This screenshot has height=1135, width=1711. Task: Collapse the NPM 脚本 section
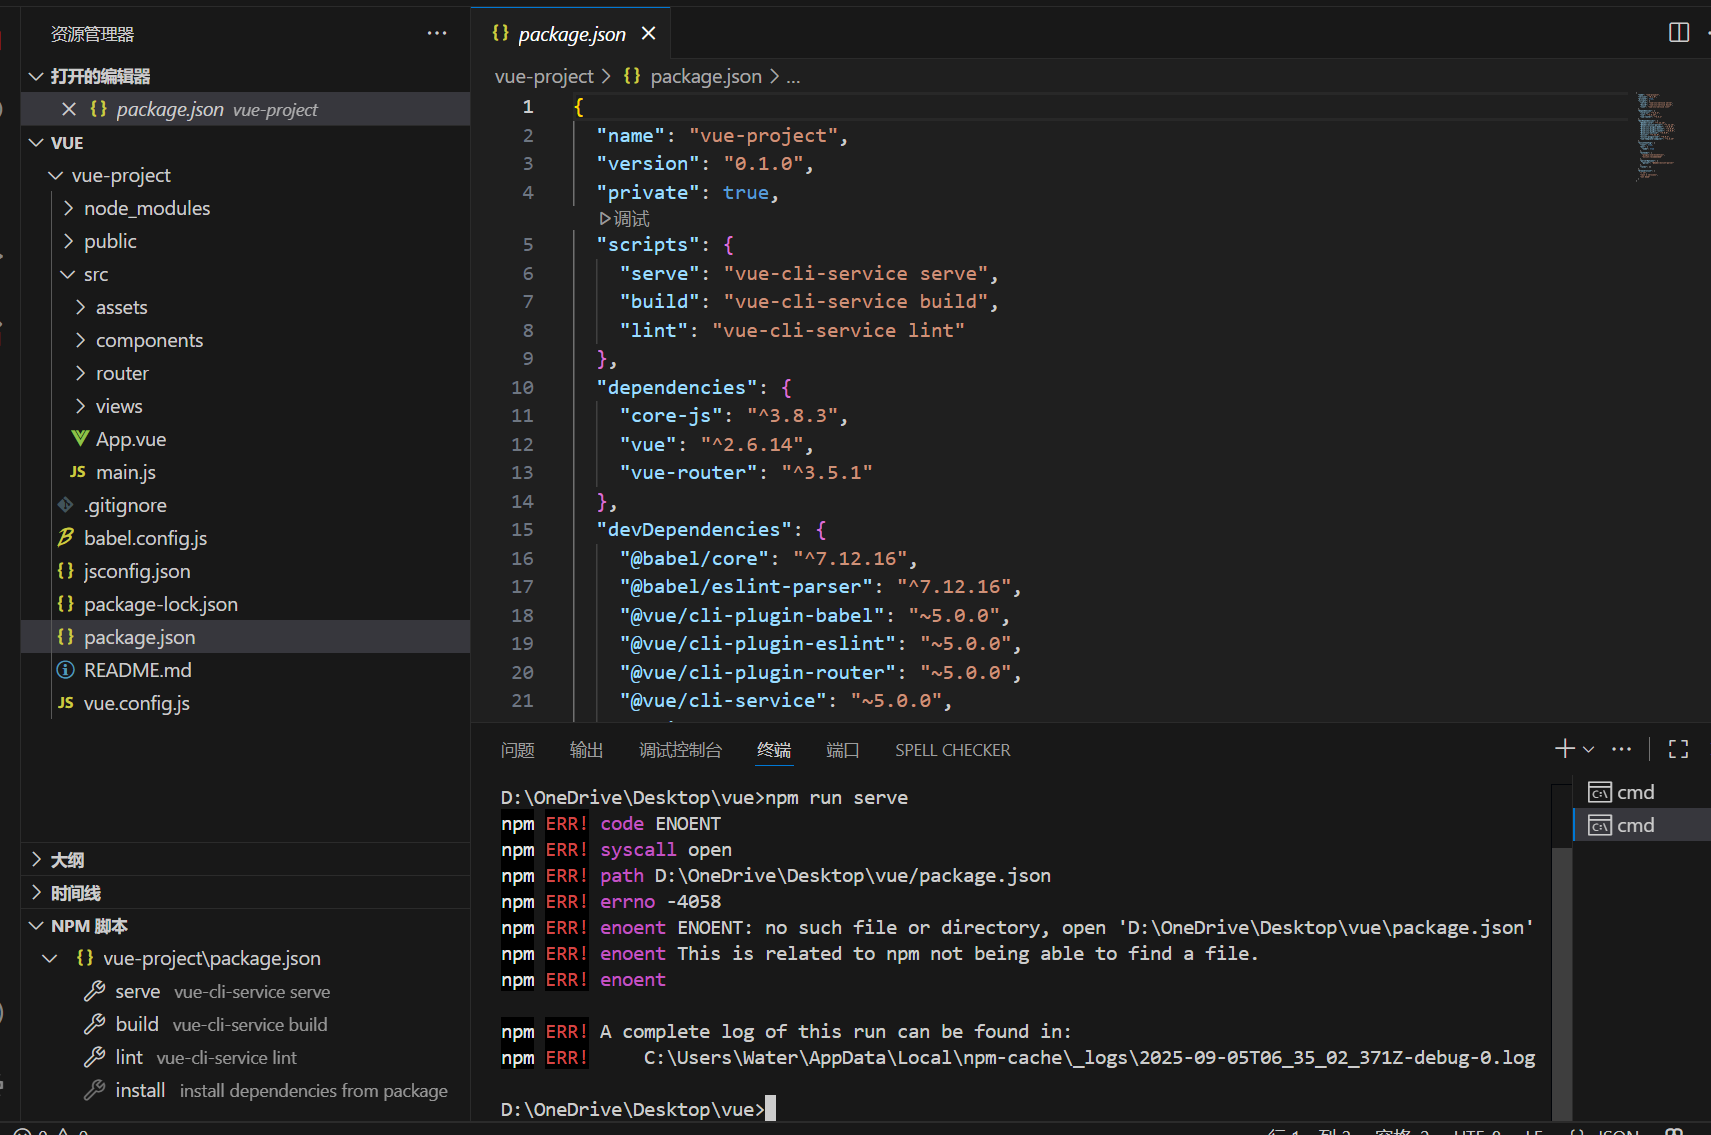tap(36, 925)
